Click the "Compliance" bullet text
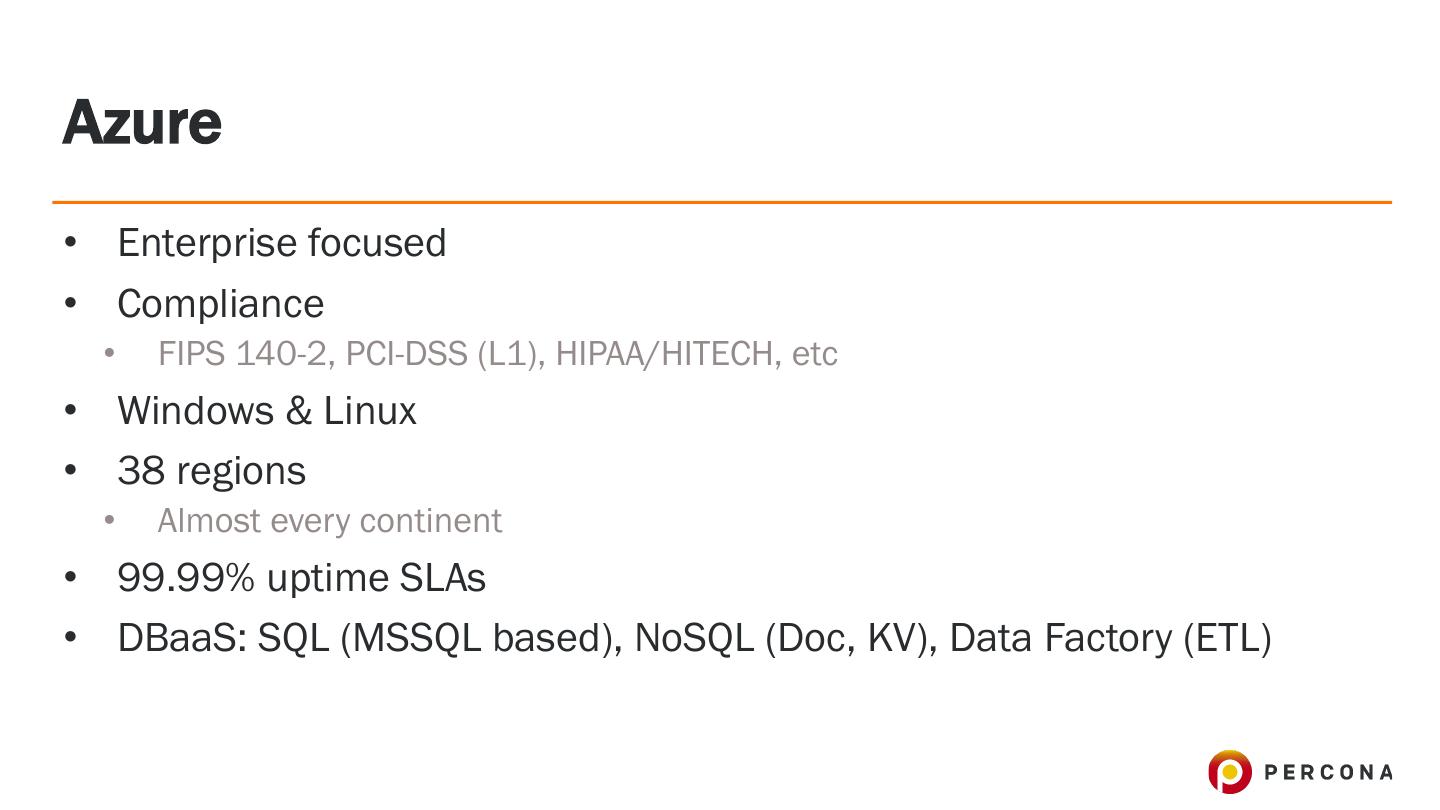Screen dimensions: 1440x810 click(220, 304)
